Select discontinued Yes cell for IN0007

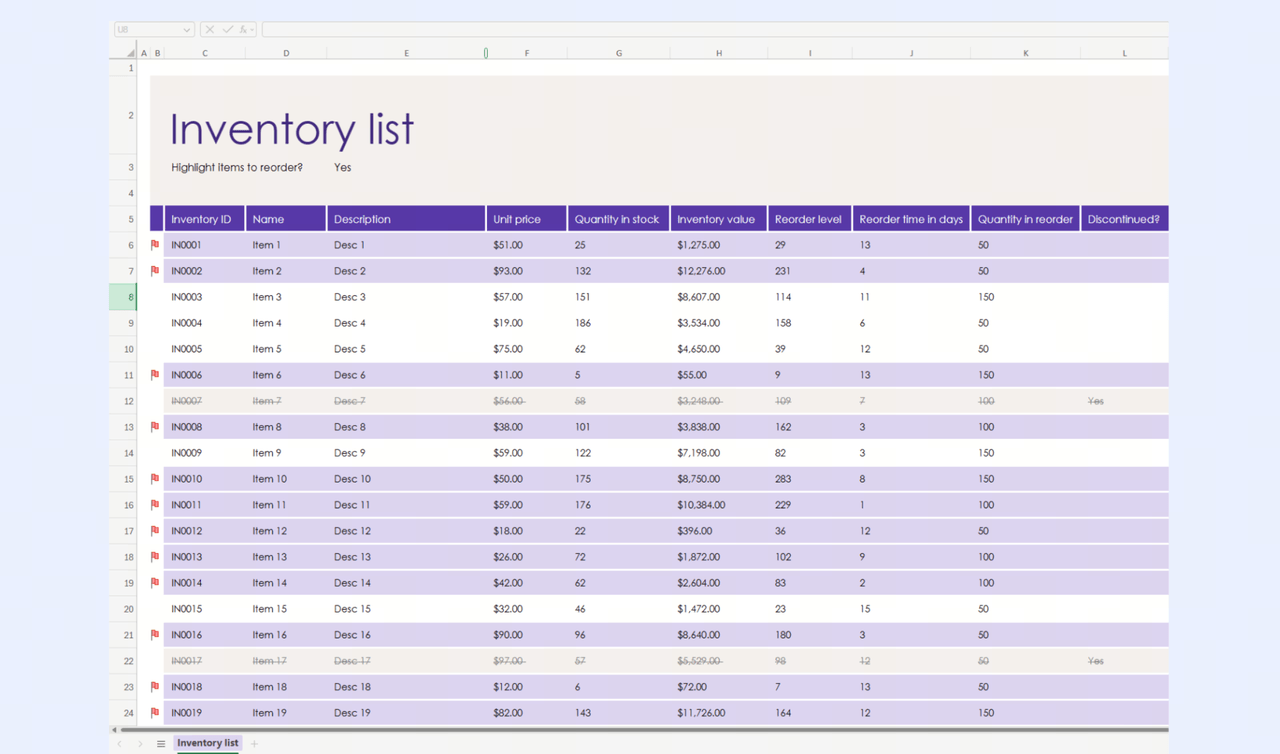(1096, 401)
